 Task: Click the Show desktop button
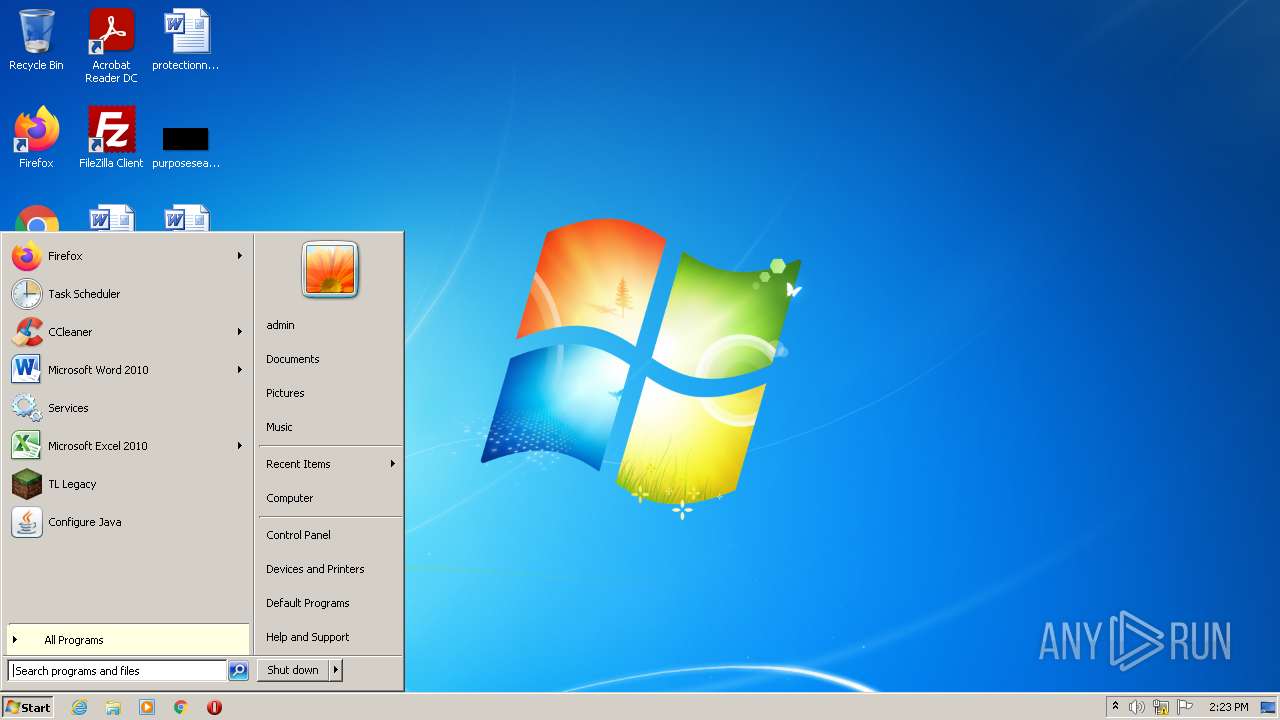(1268, 707)
